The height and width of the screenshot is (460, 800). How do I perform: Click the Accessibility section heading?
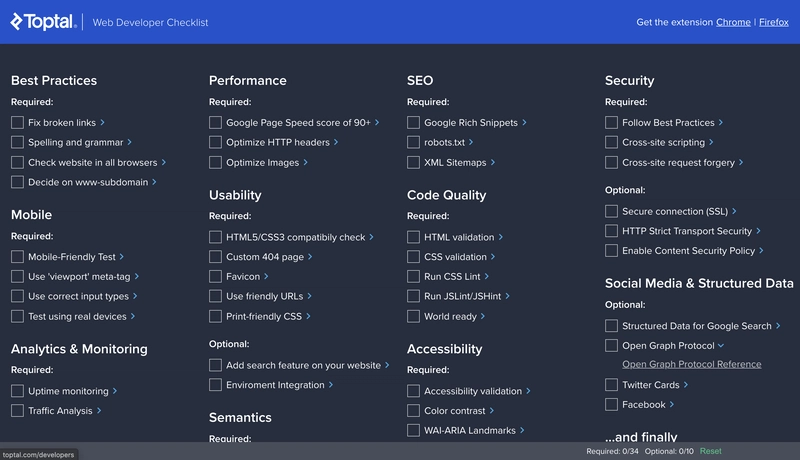444,349
